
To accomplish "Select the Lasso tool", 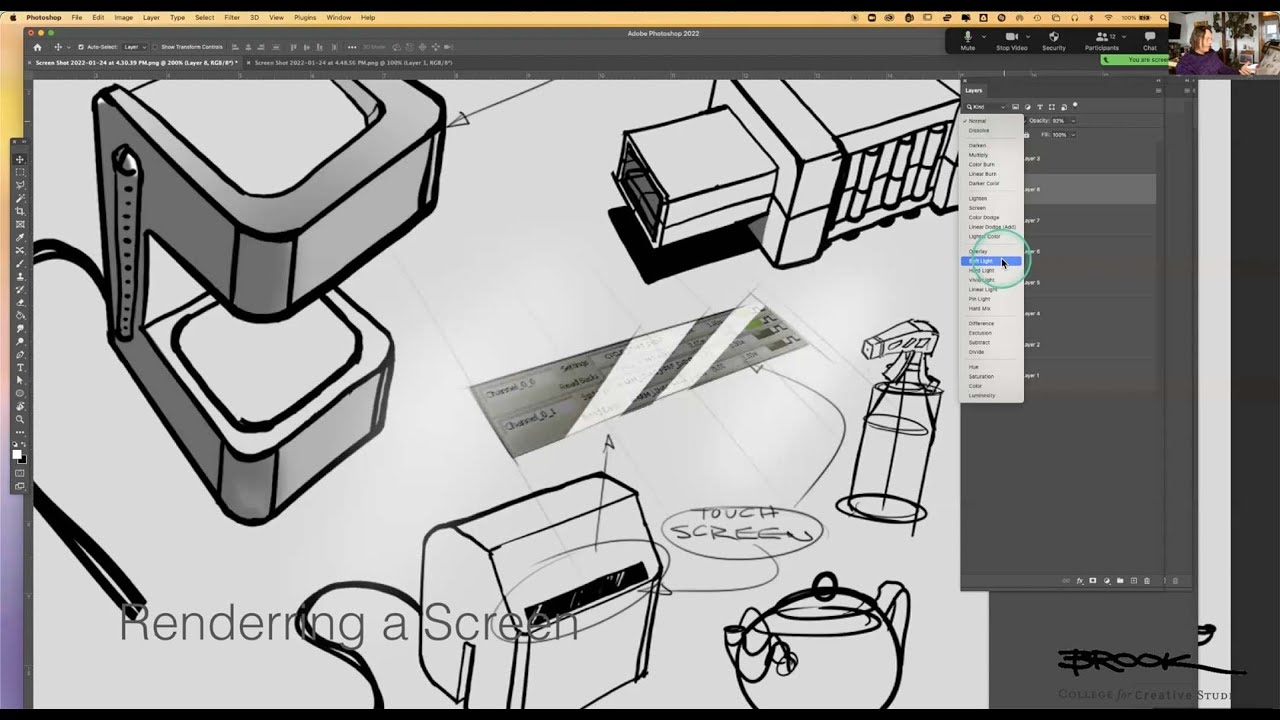I will point(20,185).
